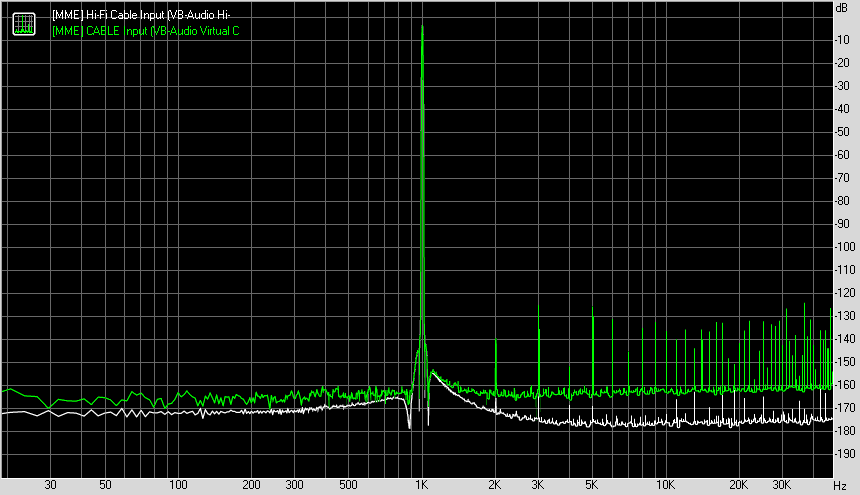Click the top of the 1 kHz fundamental peak
The image size is (860, 495).
pyautogui.click(x=422, y=26)
